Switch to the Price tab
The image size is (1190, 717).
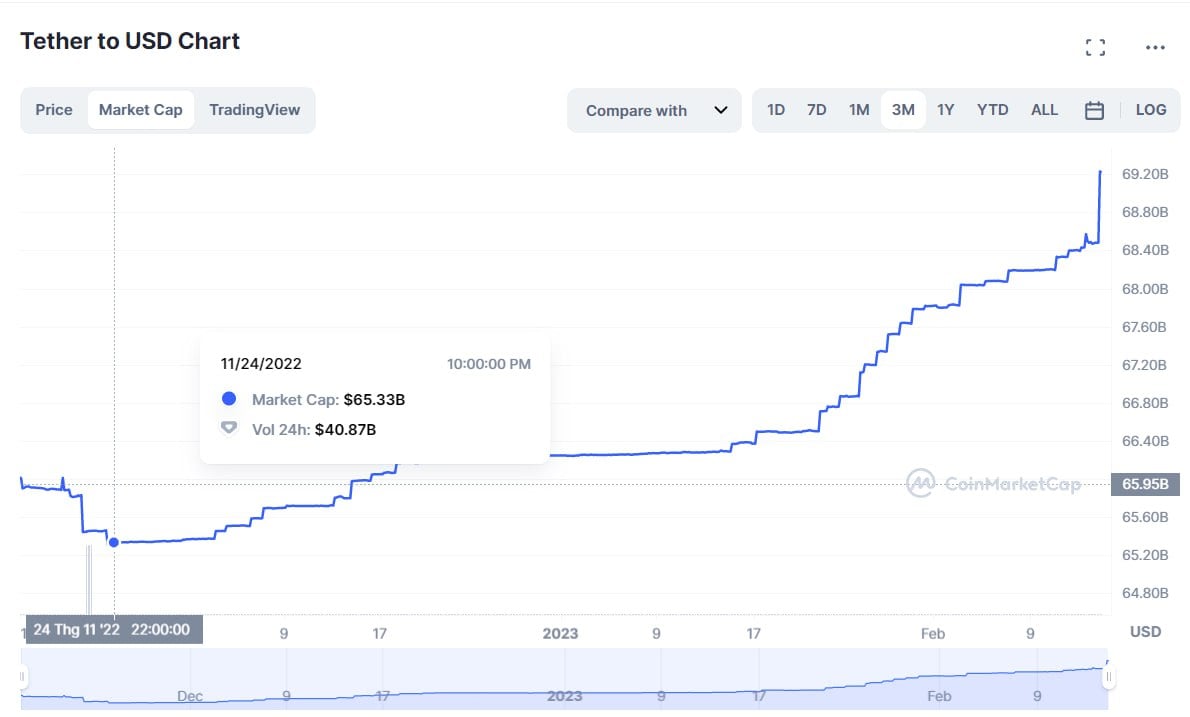(x=53, y=110)
